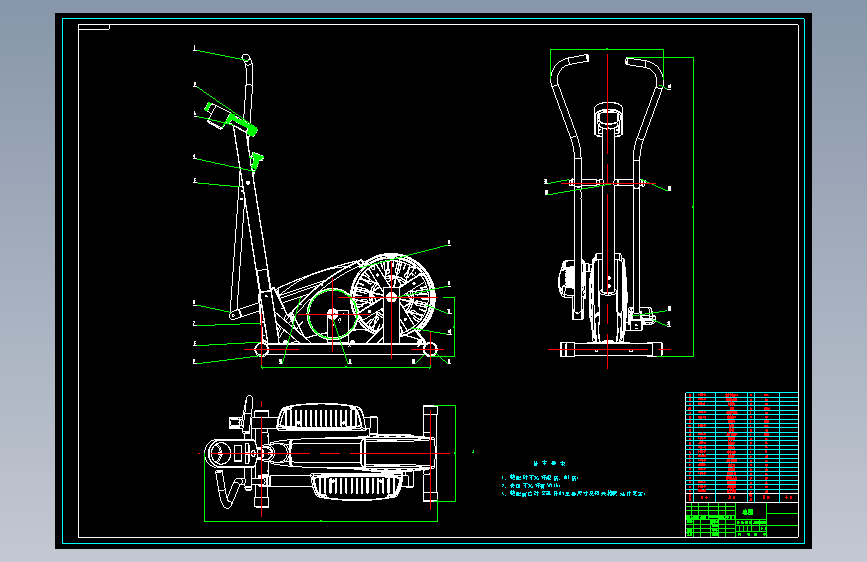
Task: Click the green belt pulley circle in the side view
Action: (332, 314)
